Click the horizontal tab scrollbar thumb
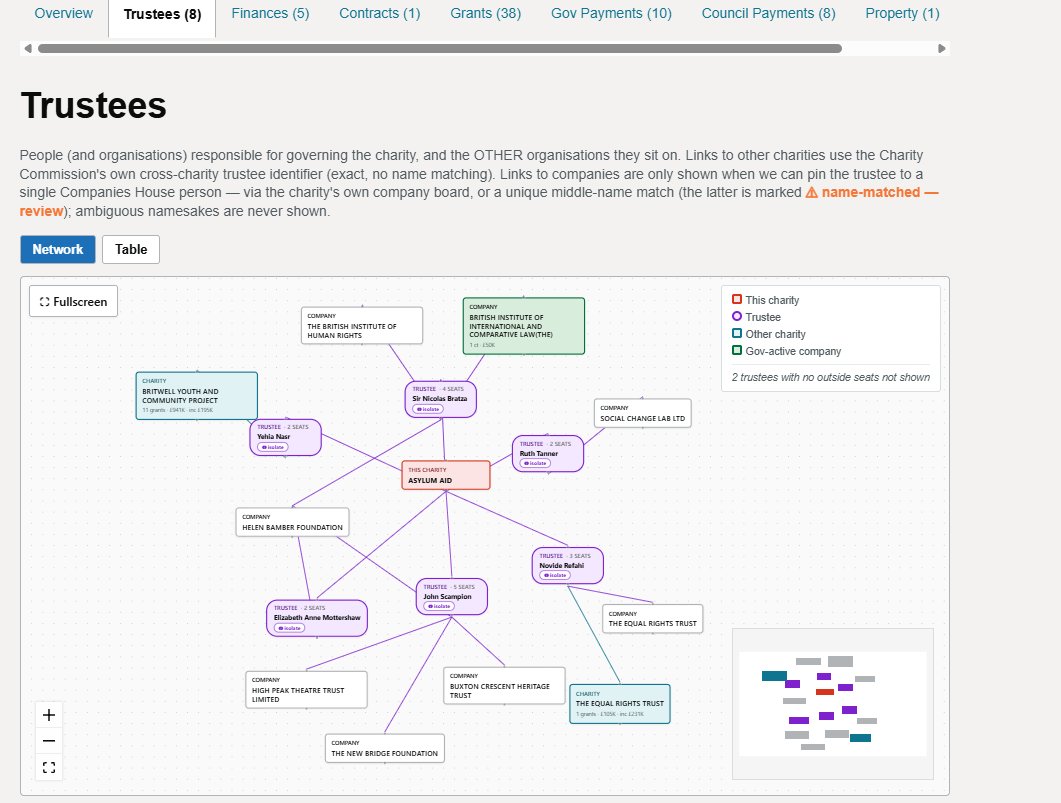This screenshot has width=1061, height=803. pyautogui.click(x=440, y=49)
